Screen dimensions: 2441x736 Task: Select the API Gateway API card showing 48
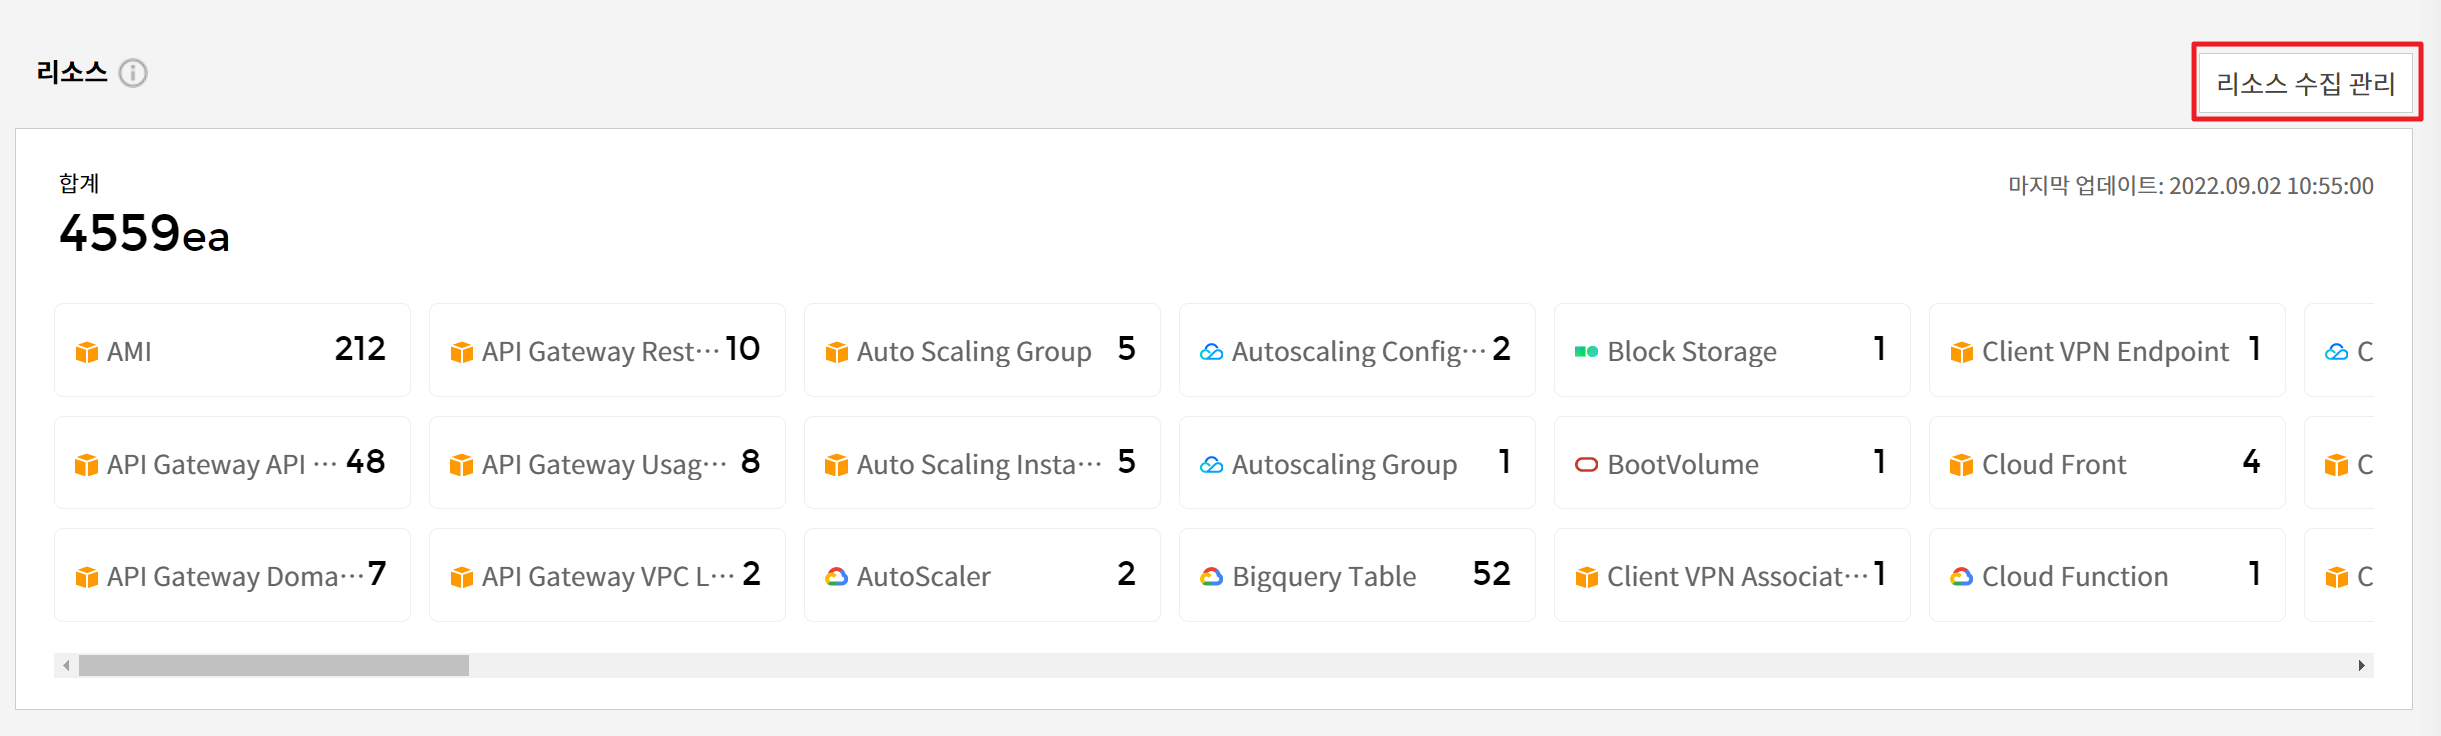pos(232,463)
